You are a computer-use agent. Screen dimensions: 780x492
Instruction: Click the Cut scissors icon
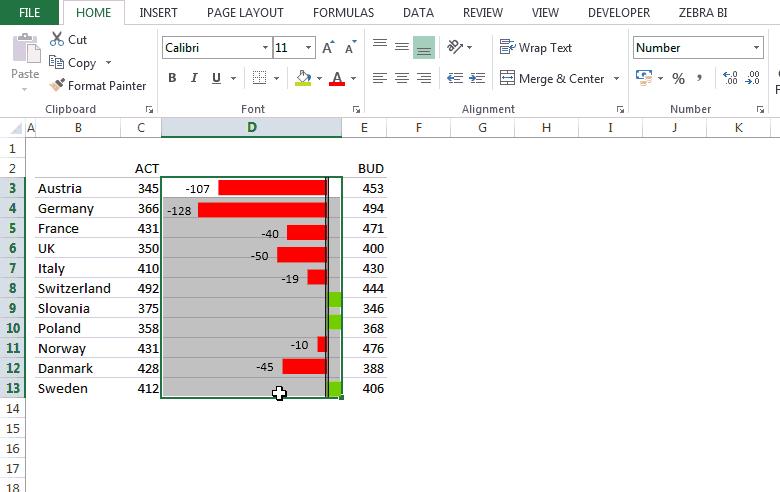(57, 40)
